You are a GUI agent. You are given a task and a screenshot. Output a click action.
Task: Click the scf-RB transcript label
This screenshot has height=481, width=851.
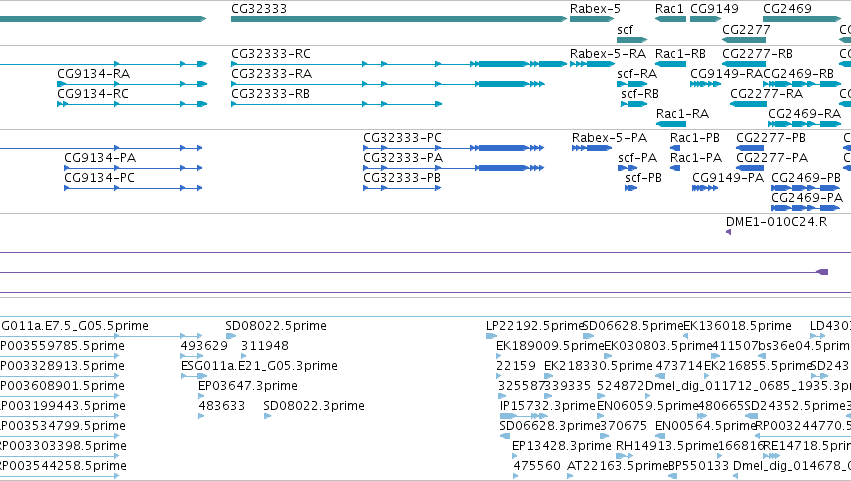click(x=640, y=94)
